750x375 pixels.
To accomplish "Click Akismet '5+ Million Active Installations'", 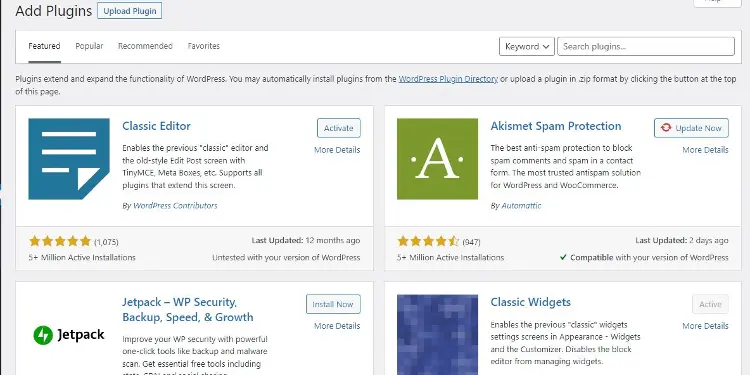I will 451,257.
